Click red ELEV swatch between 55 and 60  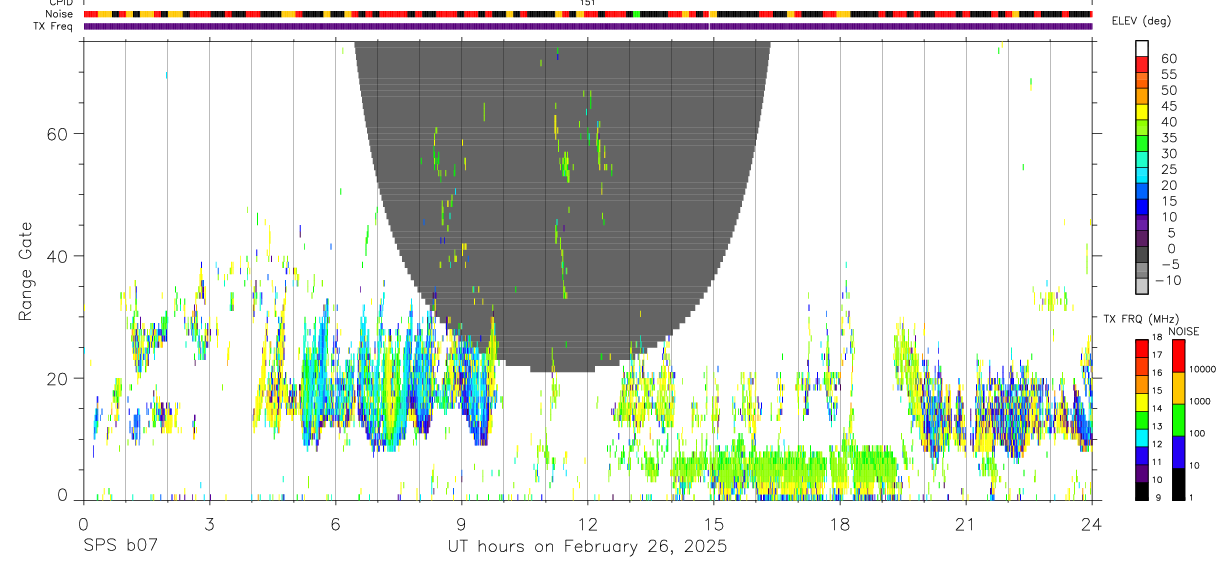tap(1142, 64)
